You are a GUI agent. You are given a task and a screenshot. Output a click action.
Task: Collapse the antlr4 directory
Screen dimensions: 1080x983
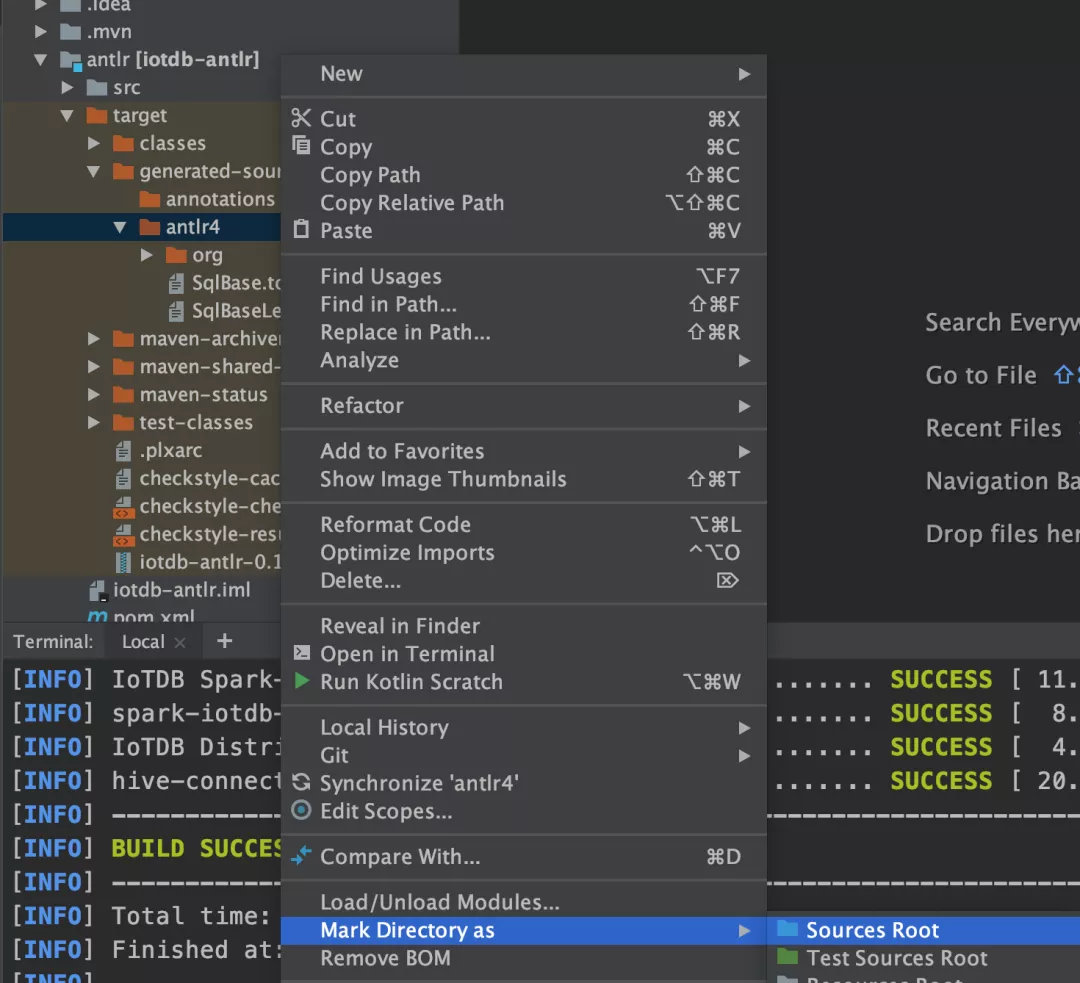[118, 226]
